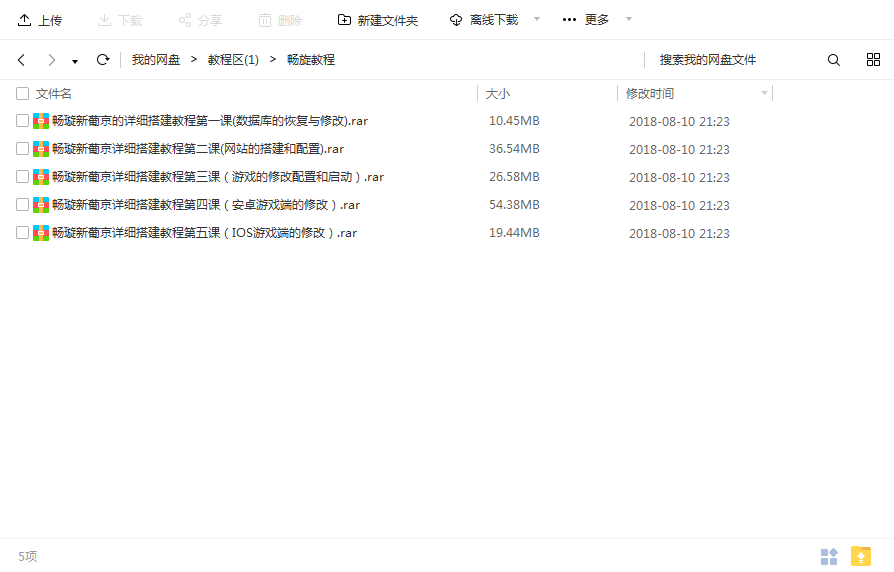Navigate to 我的网盘 breadcrumb

point(156,60)
